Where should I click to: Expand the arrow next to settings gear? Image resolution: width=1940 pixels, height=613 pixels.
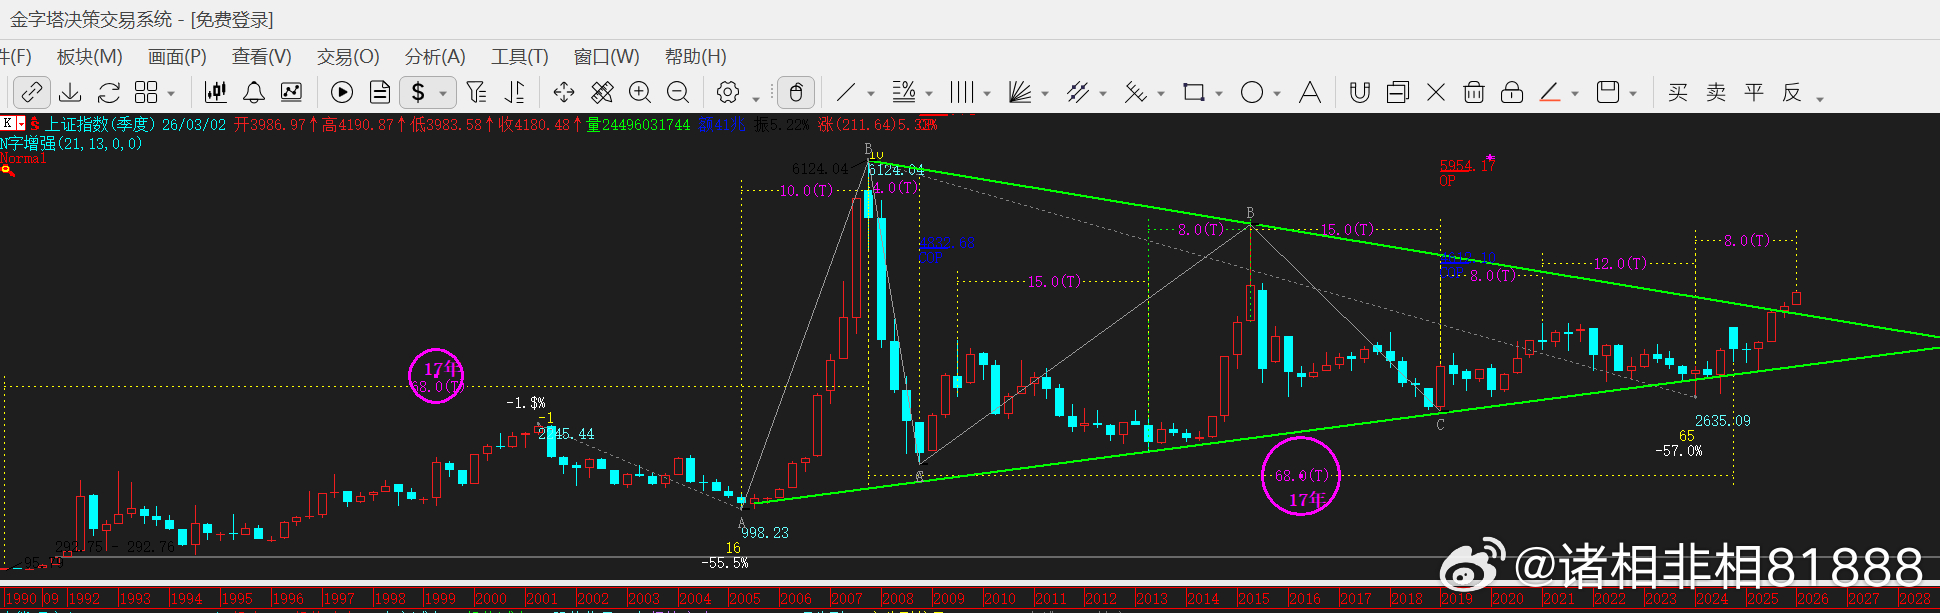click(x=755, y=98)
